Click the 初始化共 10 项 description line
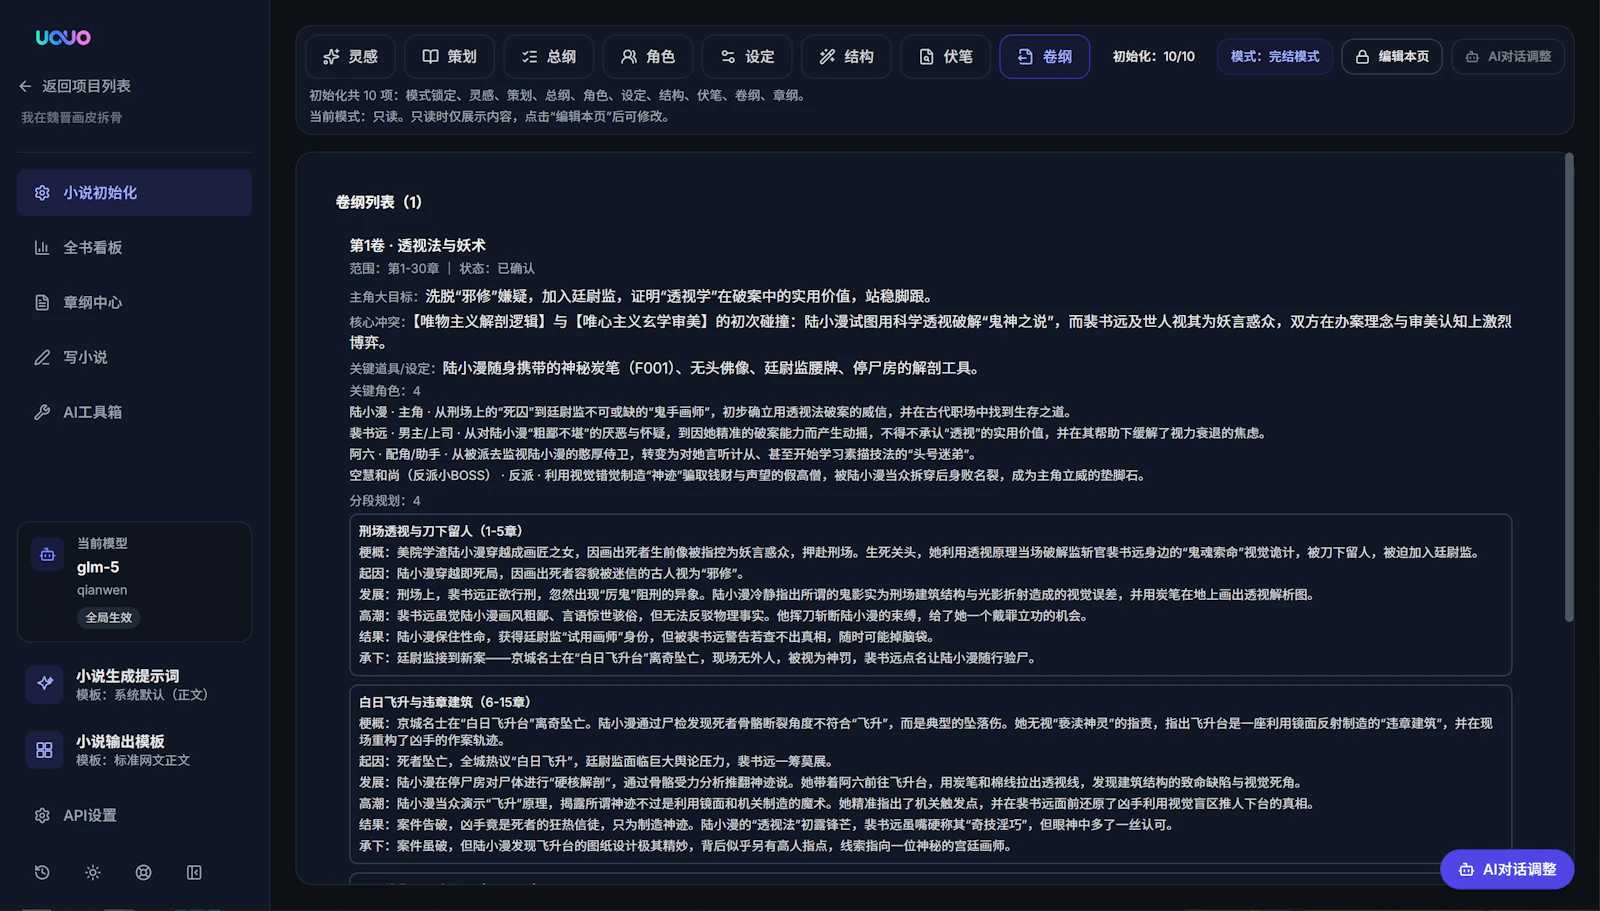 (x=559, y=96)
